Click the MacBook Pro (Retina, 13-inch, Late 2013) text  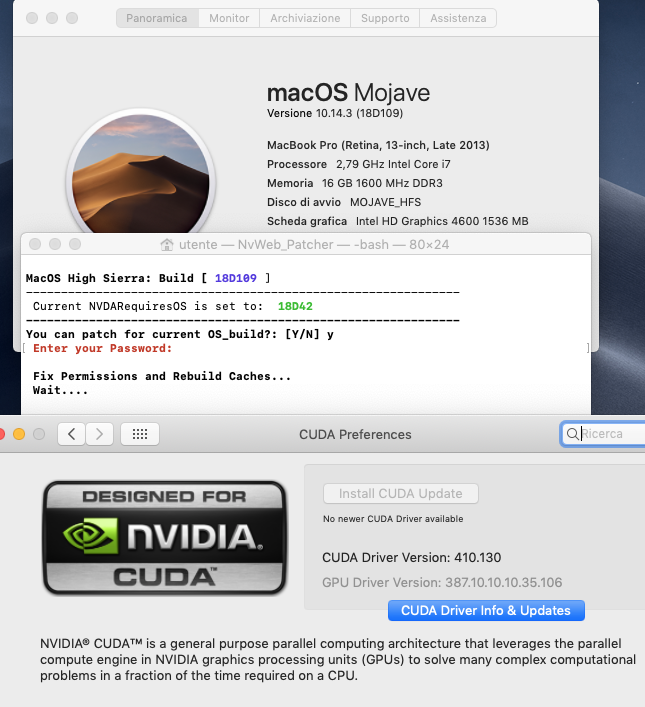tap(378, 145)
